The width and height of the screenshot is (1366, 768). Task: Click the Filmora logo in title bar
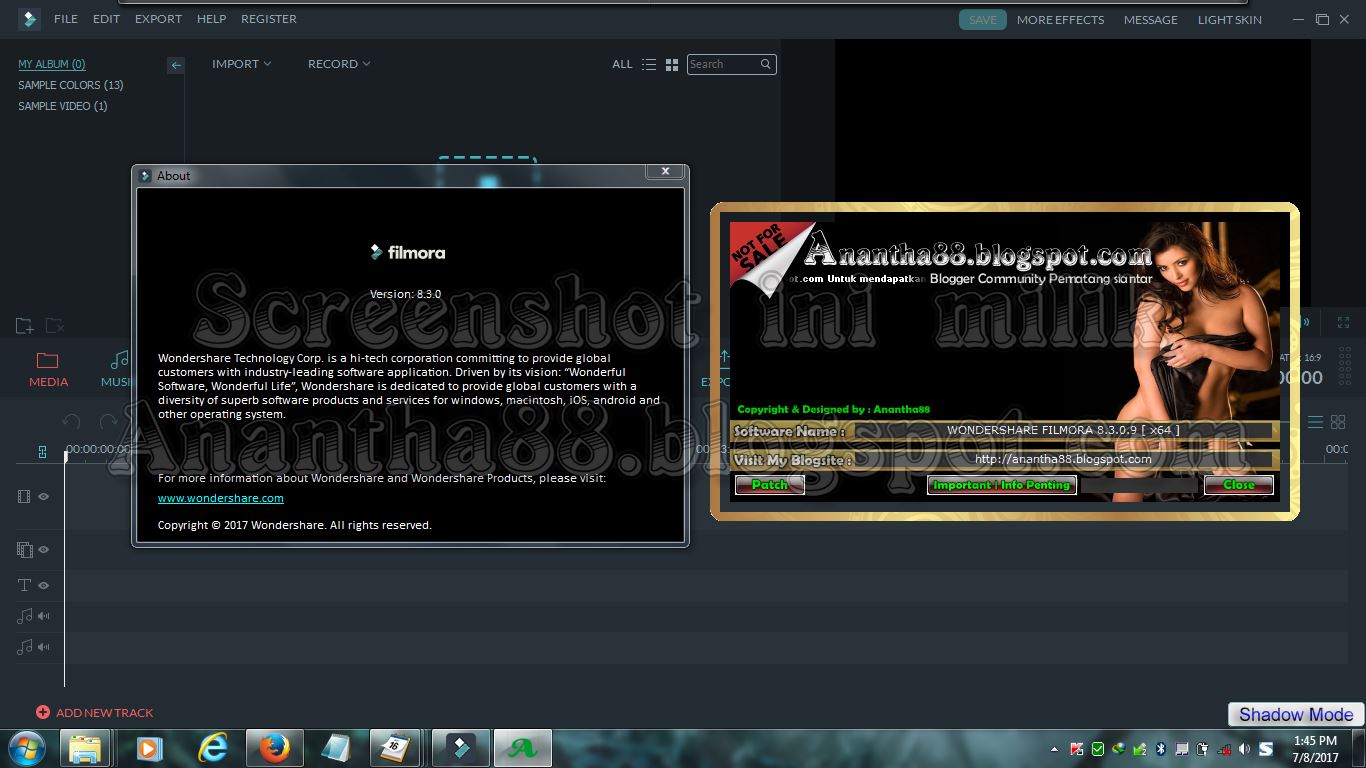point(29,19)
